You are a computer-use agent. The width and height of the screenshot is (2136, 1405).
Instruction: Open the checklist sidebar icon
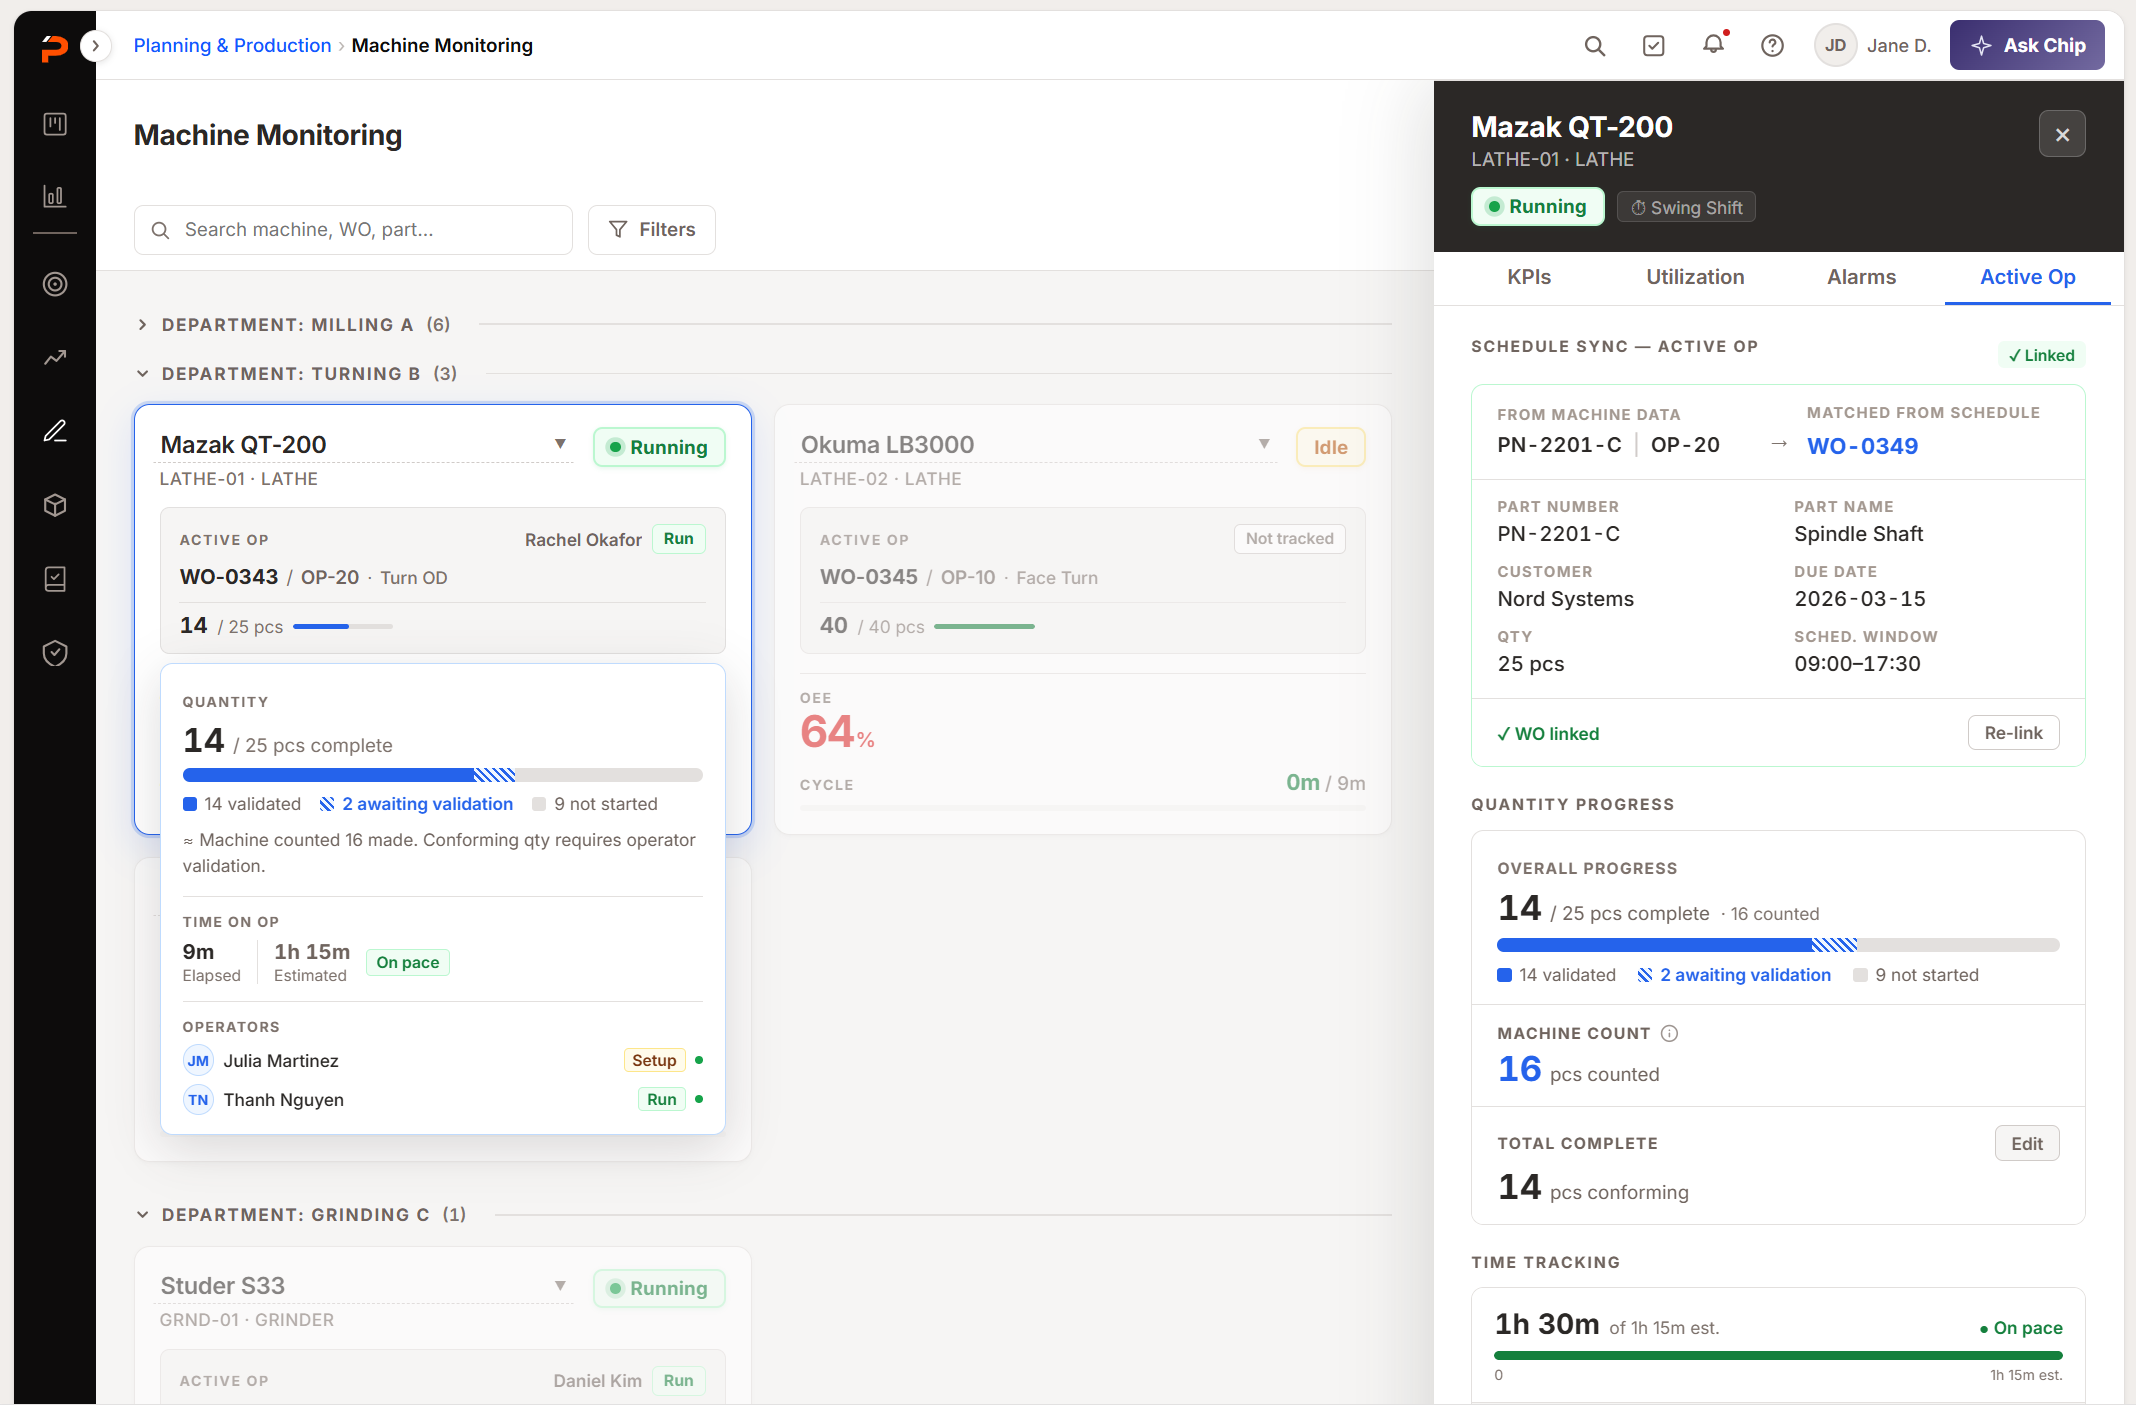[x=55, y=579]
